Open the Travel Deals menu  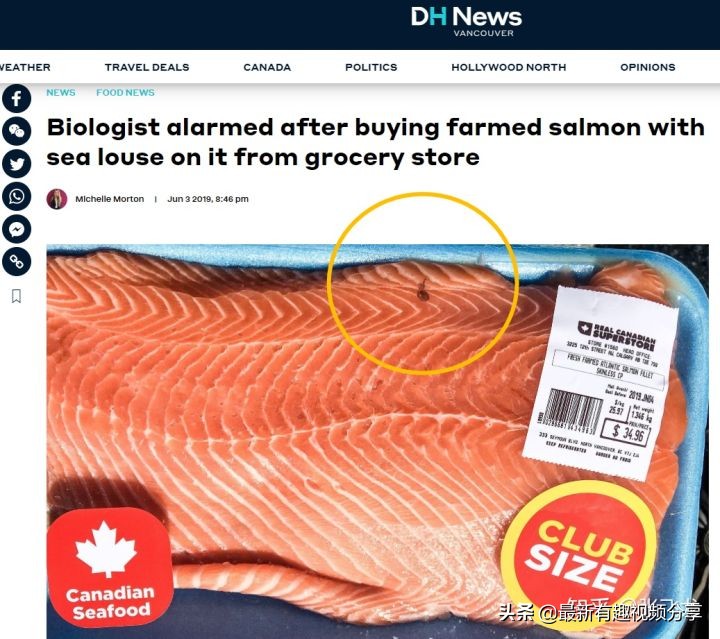pos(147,67)
